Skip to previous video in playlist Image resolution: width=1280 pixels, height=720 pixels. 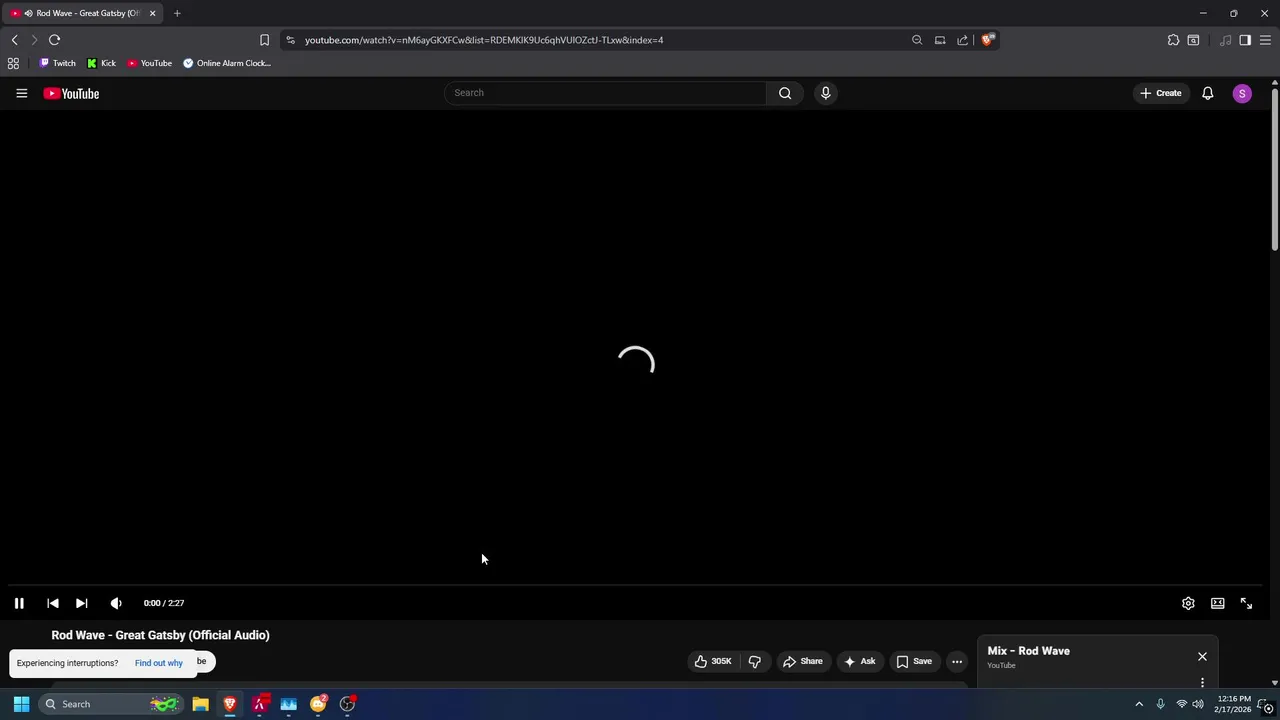53,603
